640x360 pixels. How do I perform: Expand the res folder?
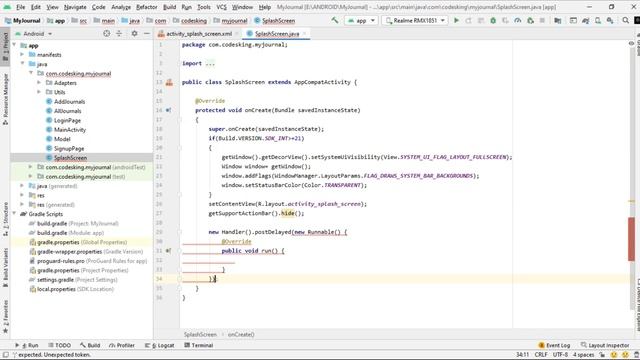(x=22, y=196)
